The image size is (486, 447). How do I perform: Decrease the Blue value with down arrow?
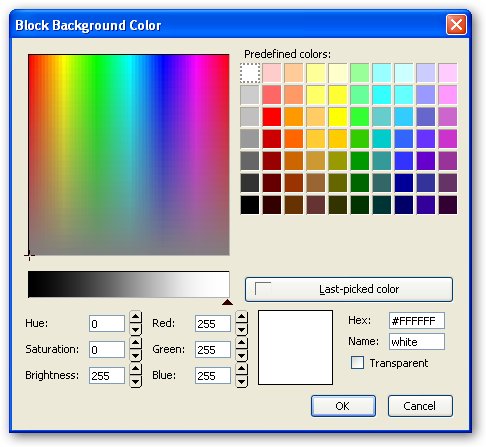[241, 382]
